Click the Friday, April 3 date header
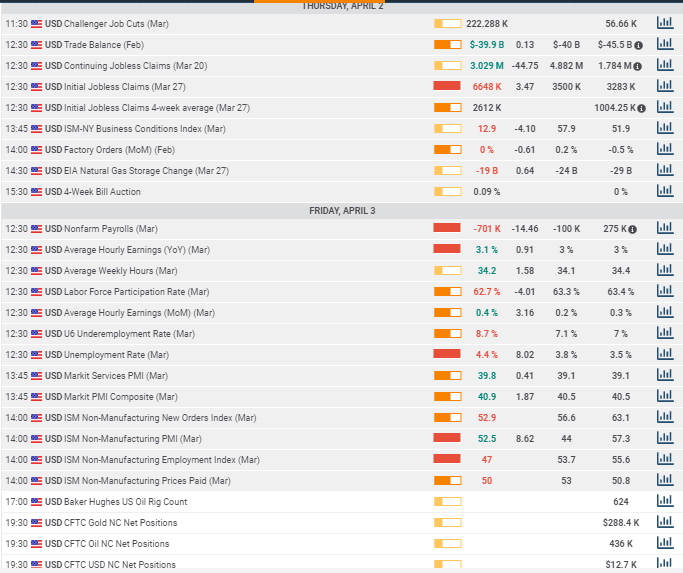683x573 pixels. click(x=341, y=210)
